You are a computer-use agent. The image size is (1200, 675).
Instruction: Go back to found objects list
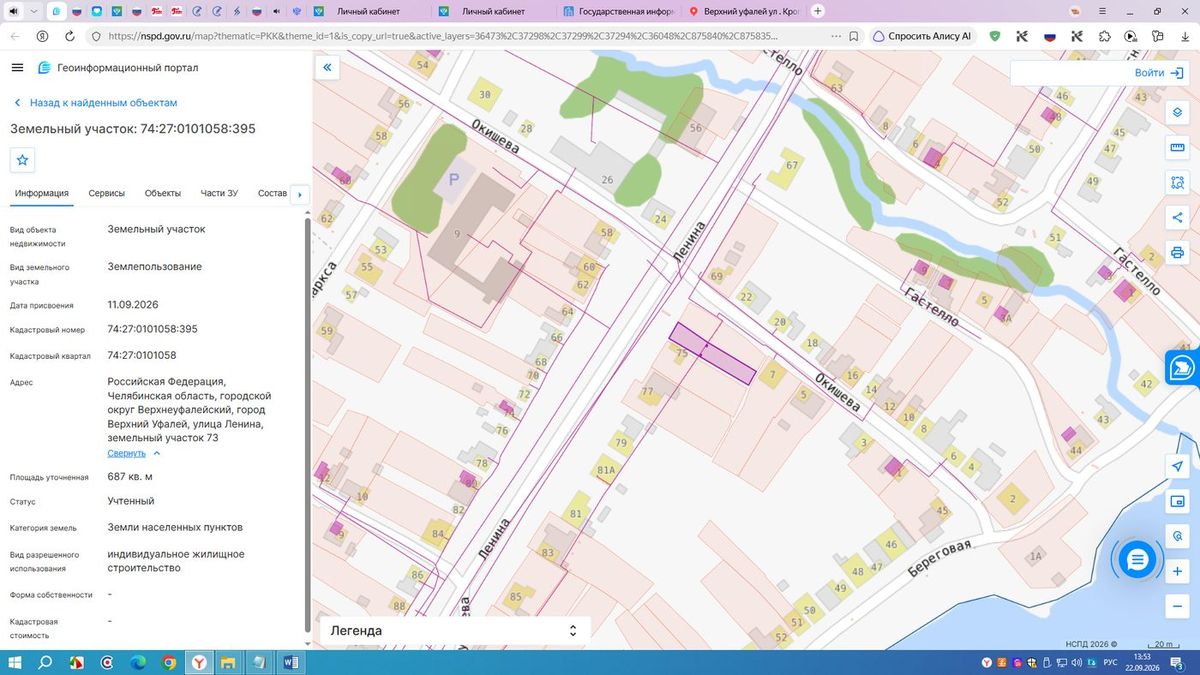coord(95,103)
